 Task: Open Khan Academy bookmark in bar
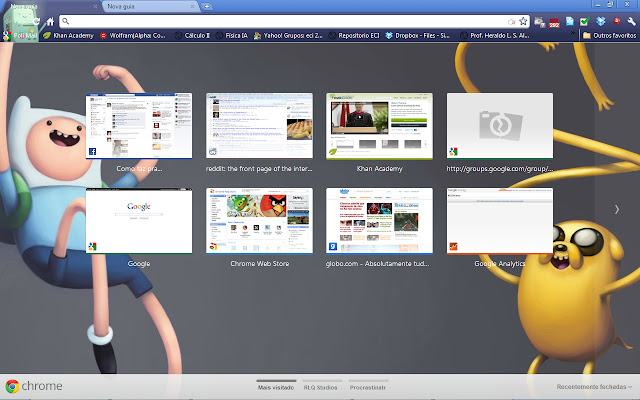(x=69, y=36)
